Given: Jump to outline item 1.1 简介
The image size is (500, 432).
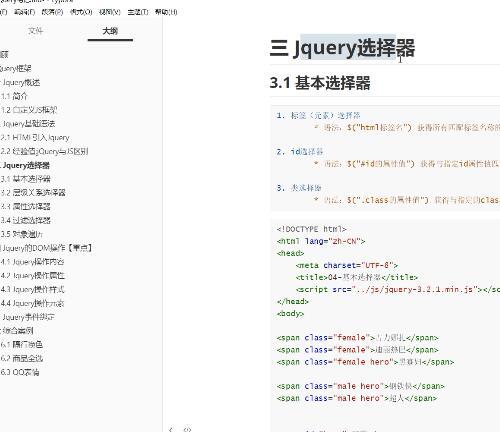Looking at the screenshot, I should pos(14,96).
